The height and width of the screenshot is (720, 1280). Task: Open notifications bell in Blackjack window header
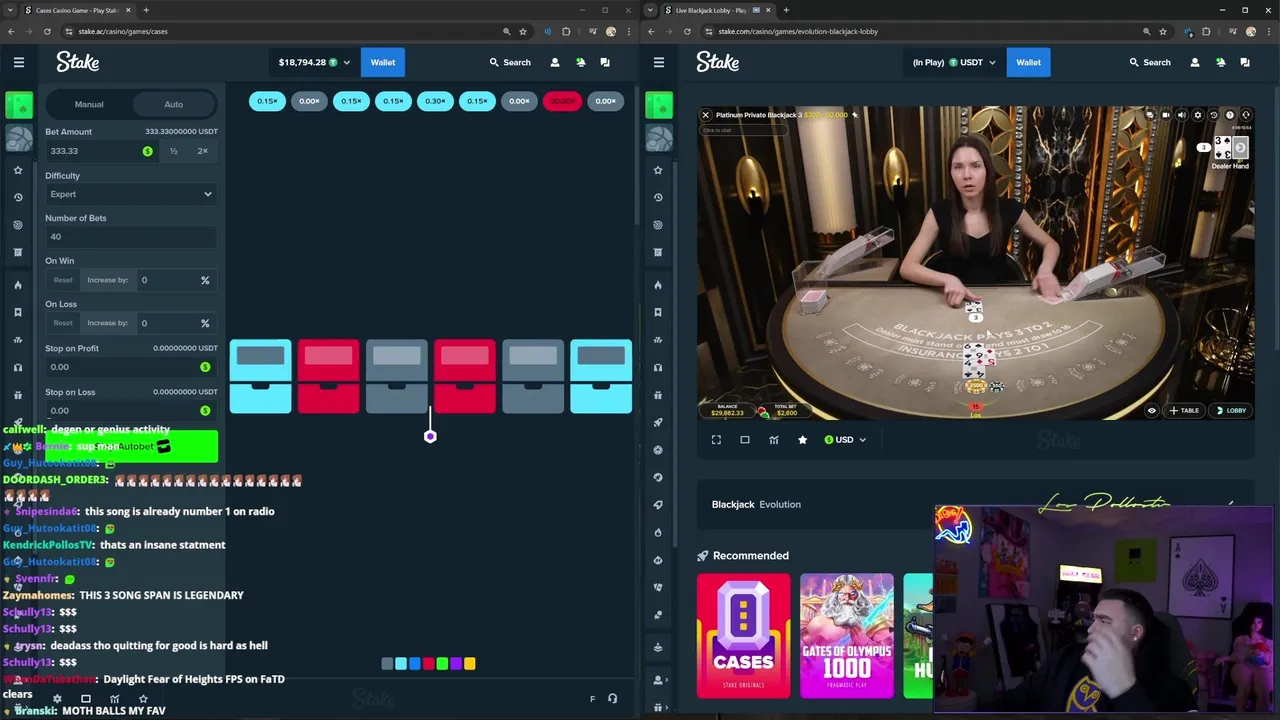pyautogui.click(x=1220, y=62)
